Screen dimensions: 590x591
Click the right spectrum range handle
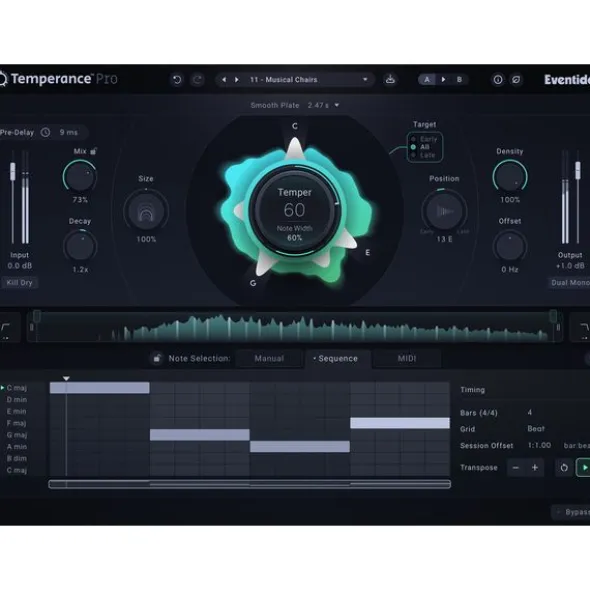click(x=553, y=316)
